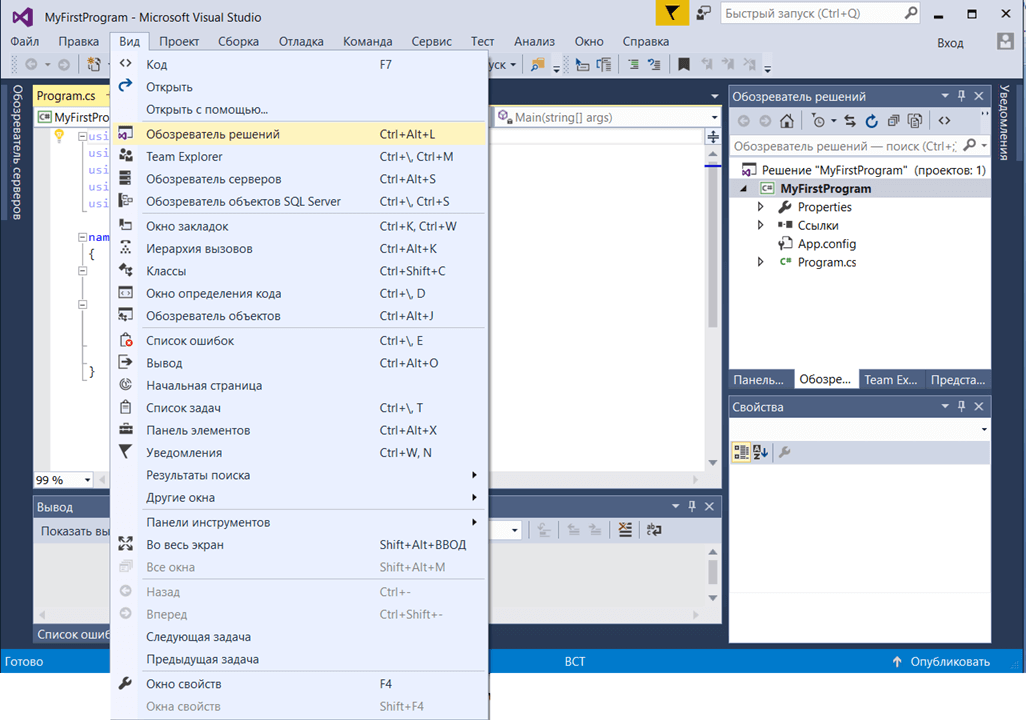
Task: Click the Categorized icon in Properties panel
Action: 741,452
